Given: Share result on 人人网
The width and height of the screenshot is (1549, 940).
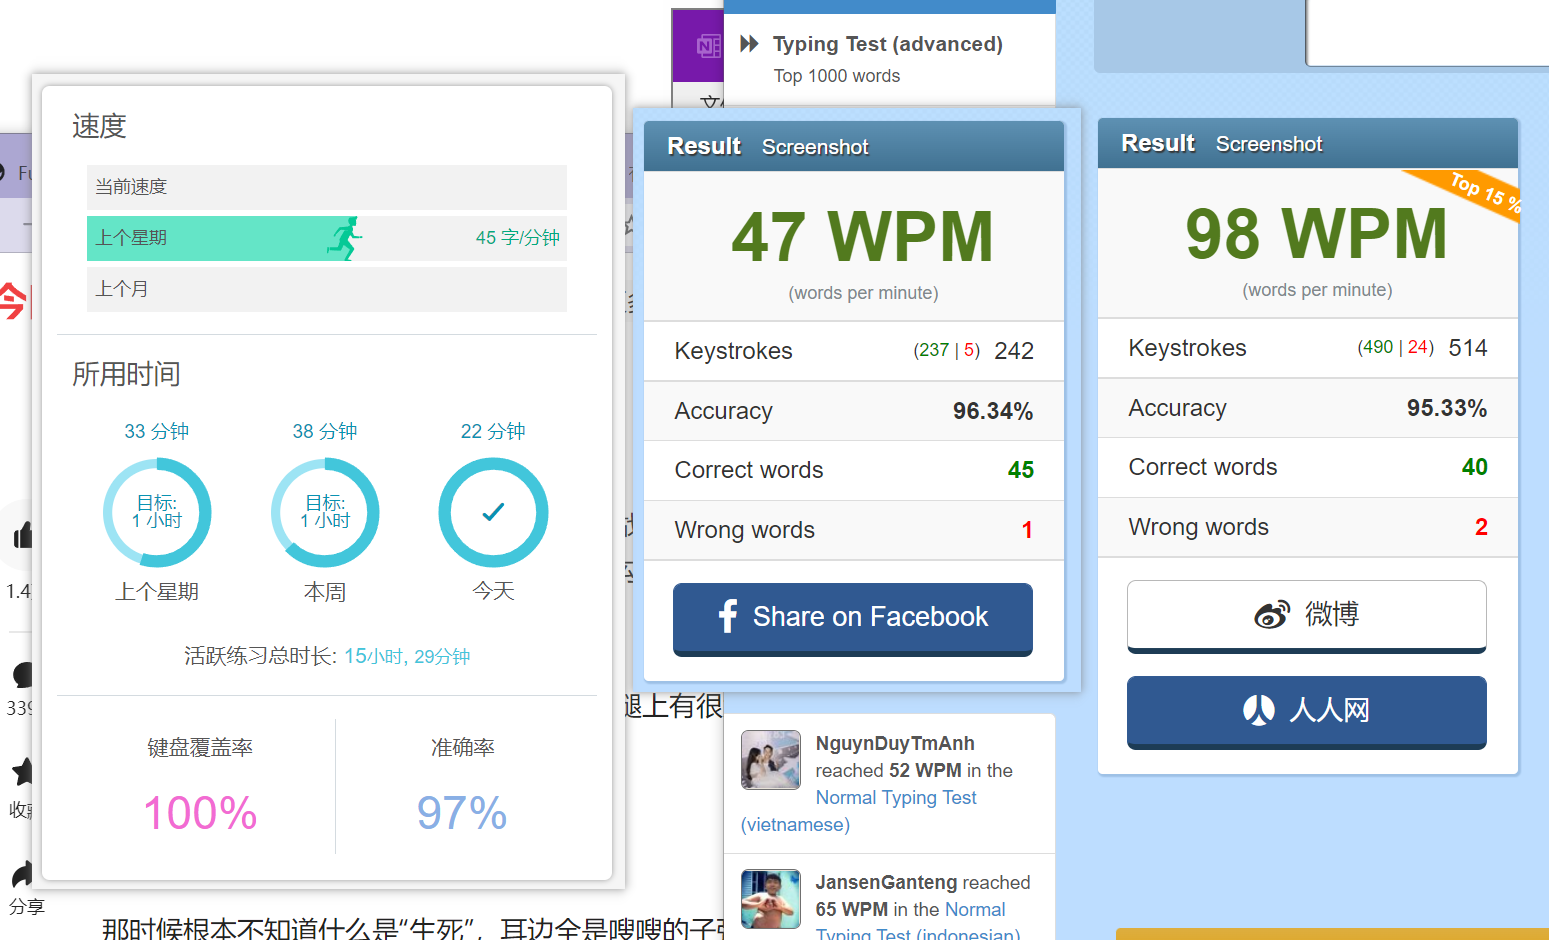Looking at the screenshot, I should 1307,712.
